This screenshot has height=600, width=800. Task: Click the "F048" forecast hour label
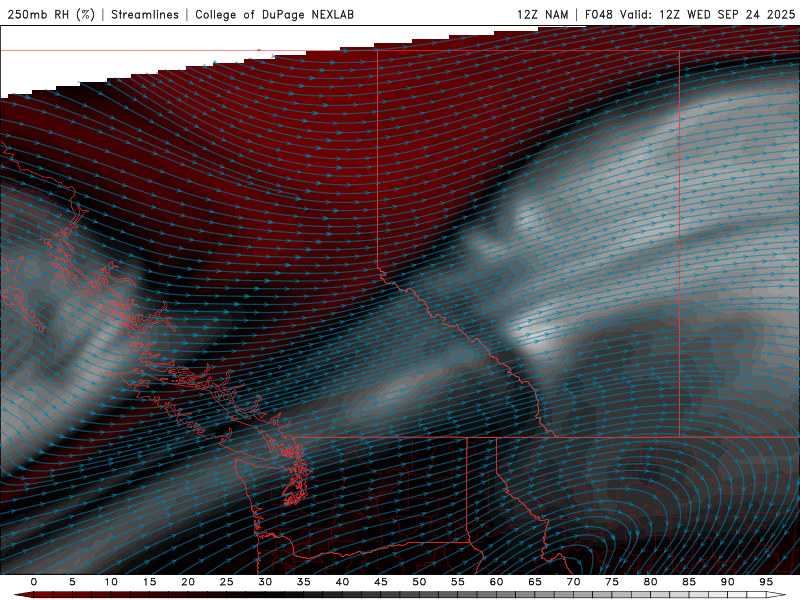tap(598, 14)
